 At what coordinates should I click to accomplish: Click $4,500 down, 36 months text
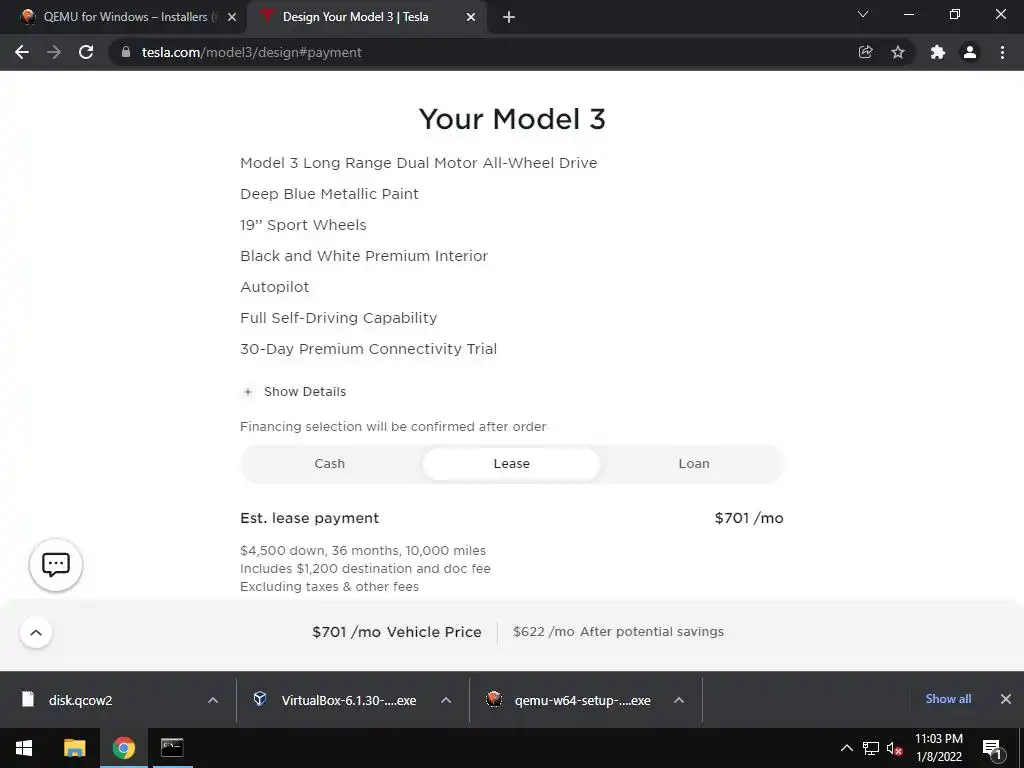point(362,551)
